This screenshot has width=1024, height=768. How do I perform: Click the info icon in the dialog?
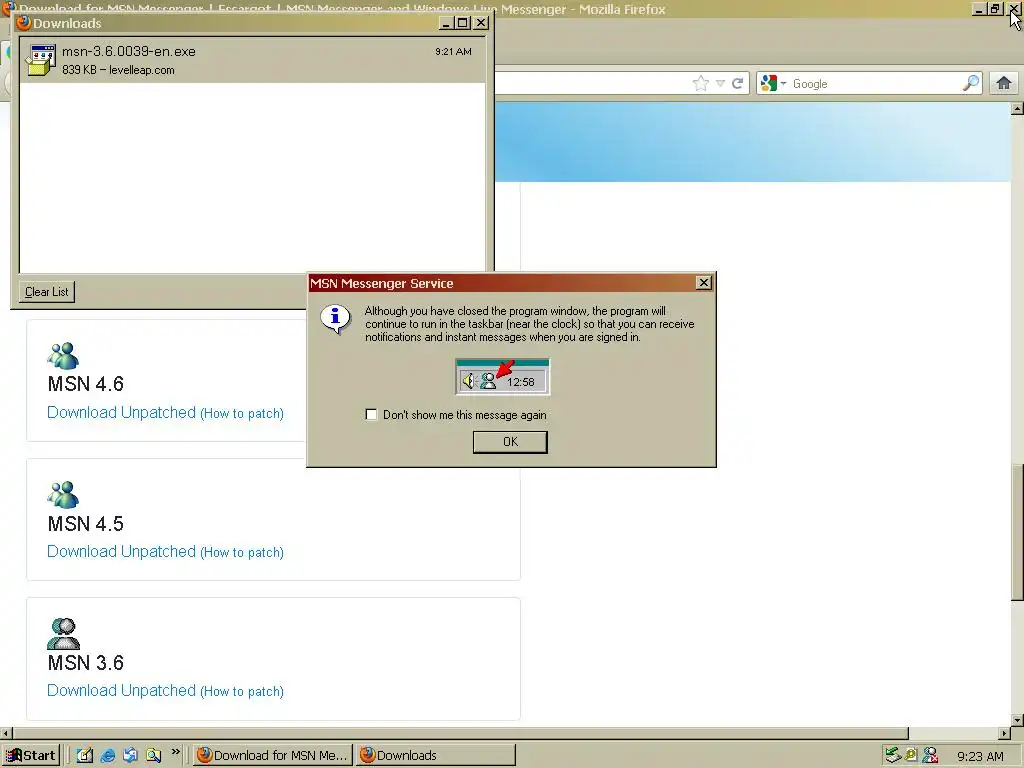tap(335, 319)
